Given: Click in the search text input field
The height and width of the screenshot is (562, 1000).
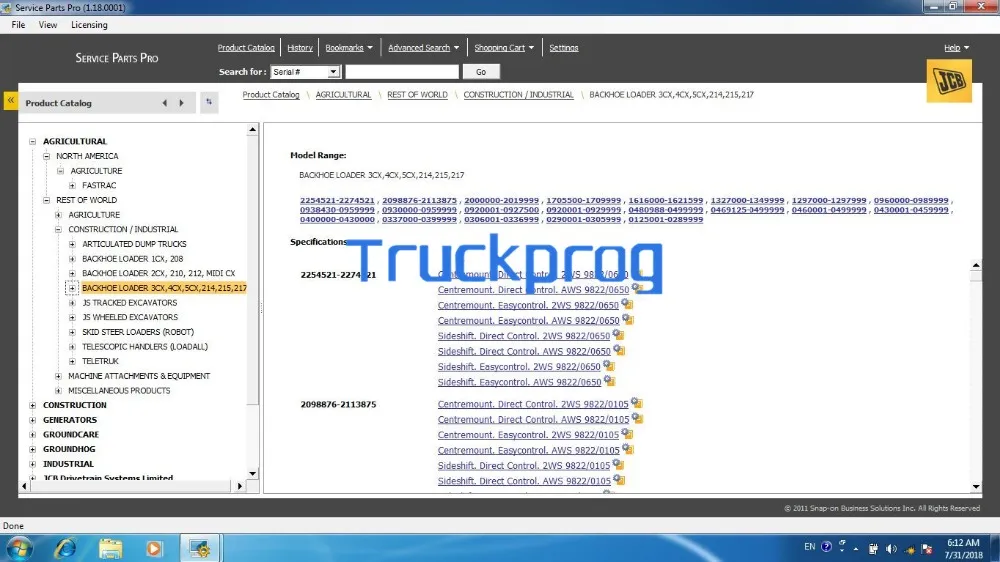Looking at the screenshot, I should 402,72.
